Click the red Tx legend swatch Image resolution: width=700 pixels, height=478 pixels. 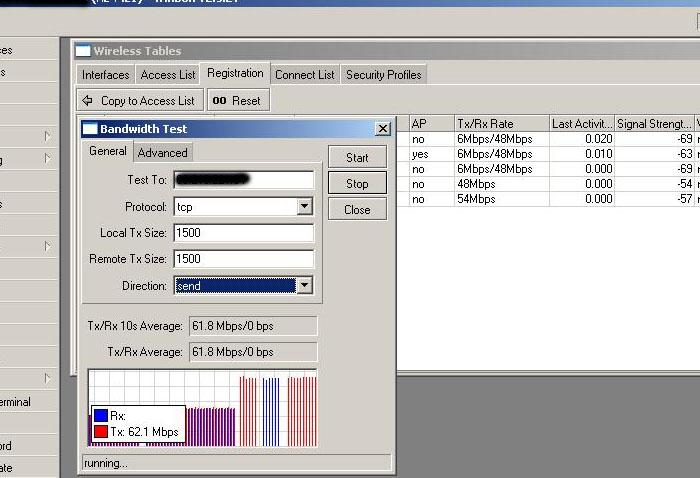(x=101, y=431)
